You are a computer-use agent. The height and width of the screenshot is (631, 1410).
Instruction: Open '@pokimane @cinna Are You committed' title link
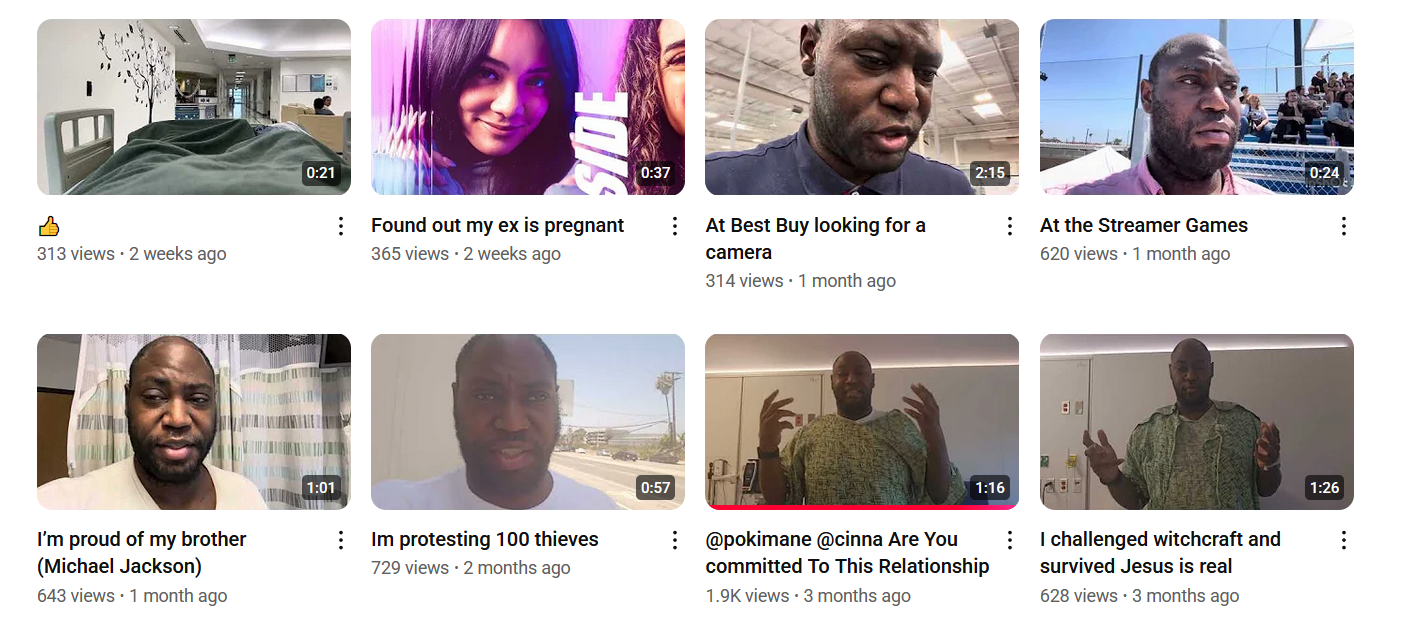[847, 552]
